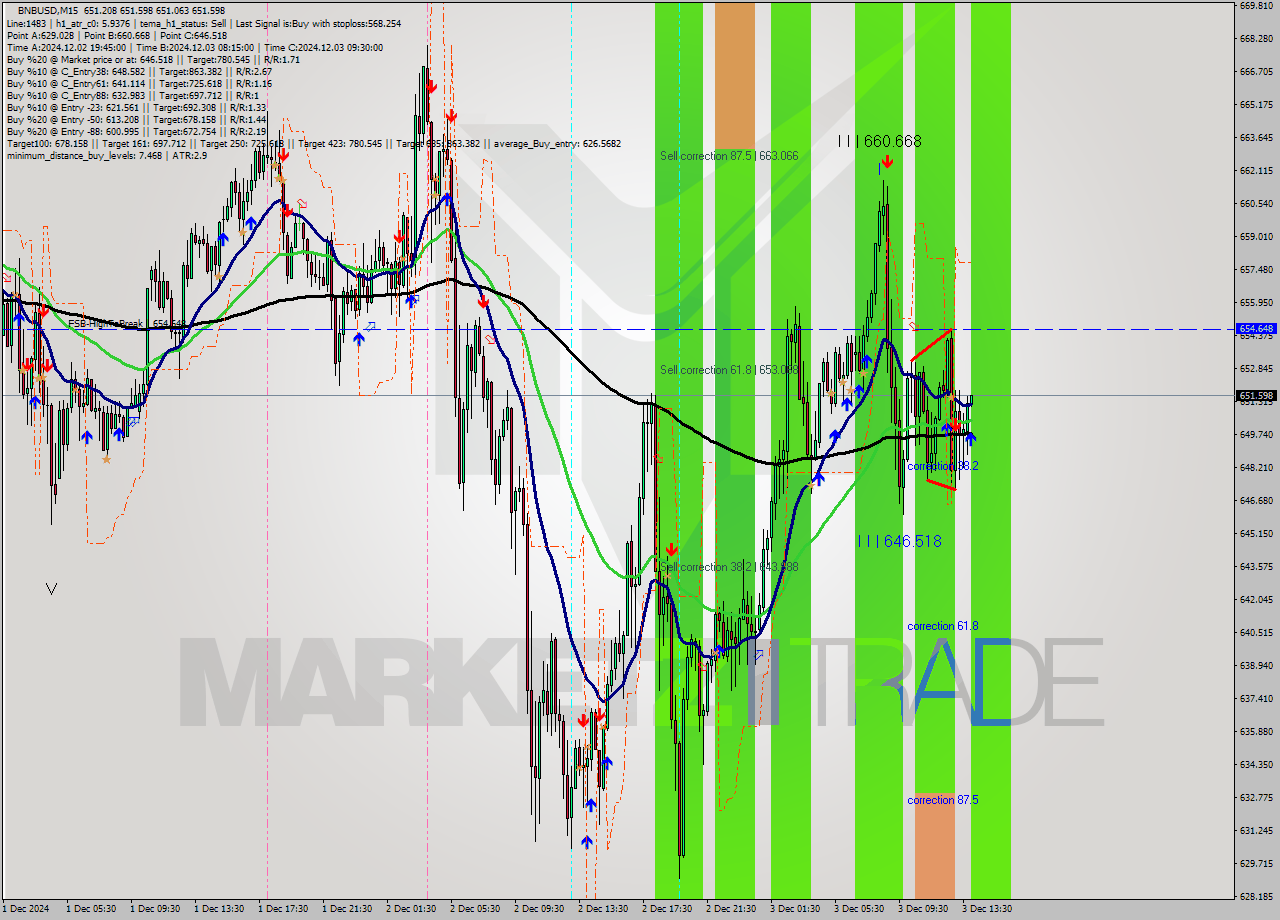
Task: Click the '3 Dec 01:30' time axis label
Action: coord(795,909)
